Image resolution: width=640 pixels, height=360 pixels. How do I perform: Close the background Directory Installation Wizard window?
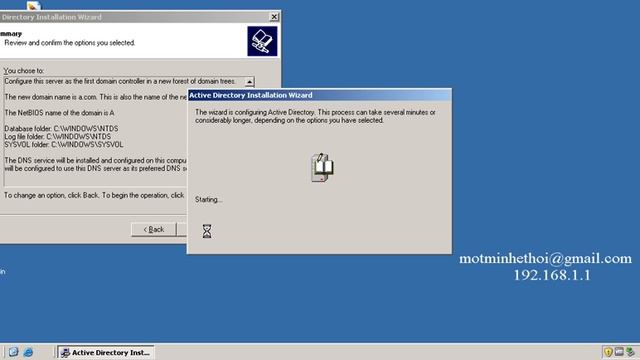pyautogui.click(x=274, y=17)
